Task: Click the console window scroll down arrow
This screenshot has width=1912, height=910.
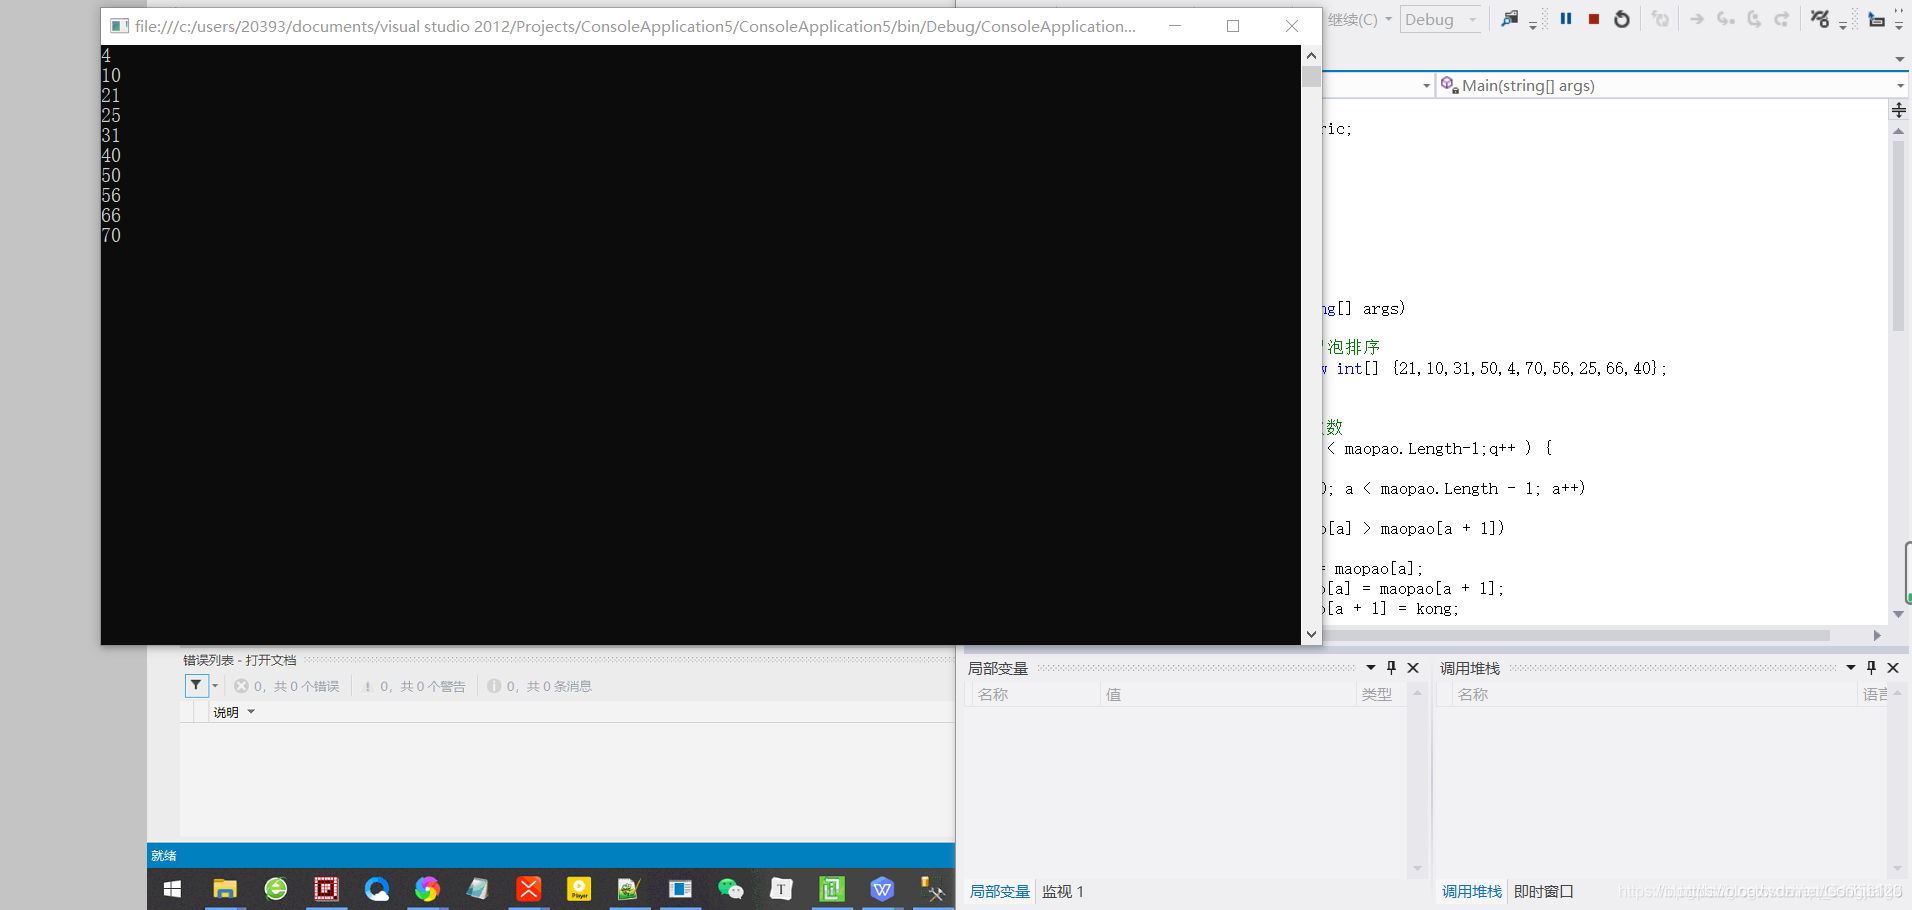Action: pyautogui.click(x=1311, y=634)
